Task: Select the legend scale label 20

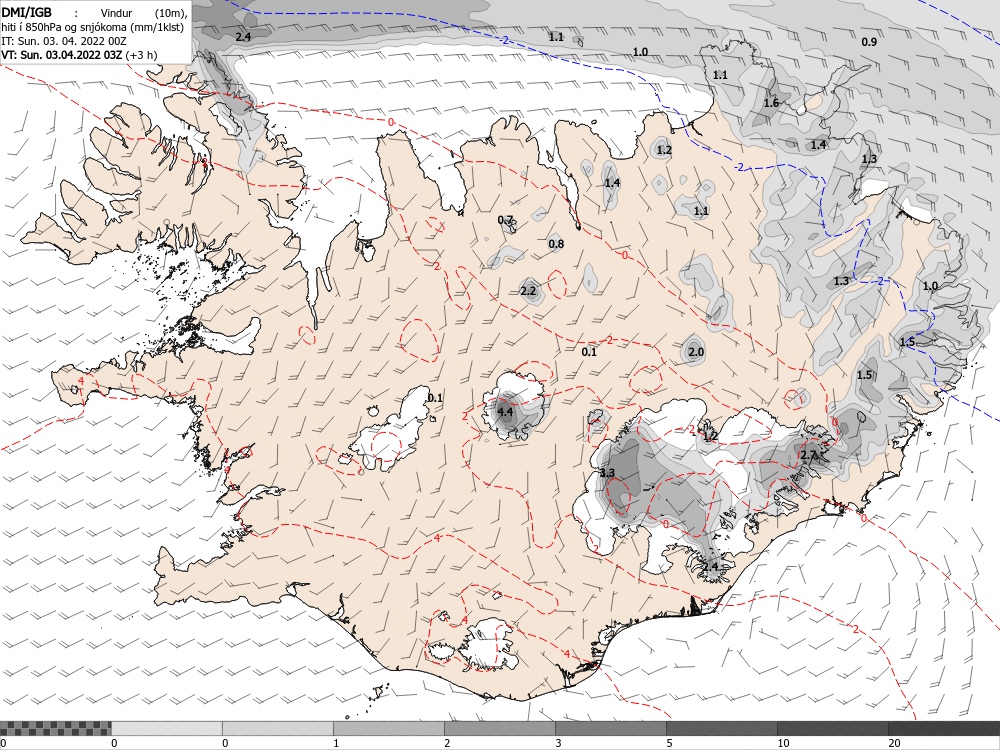Action: coord(894,743)
